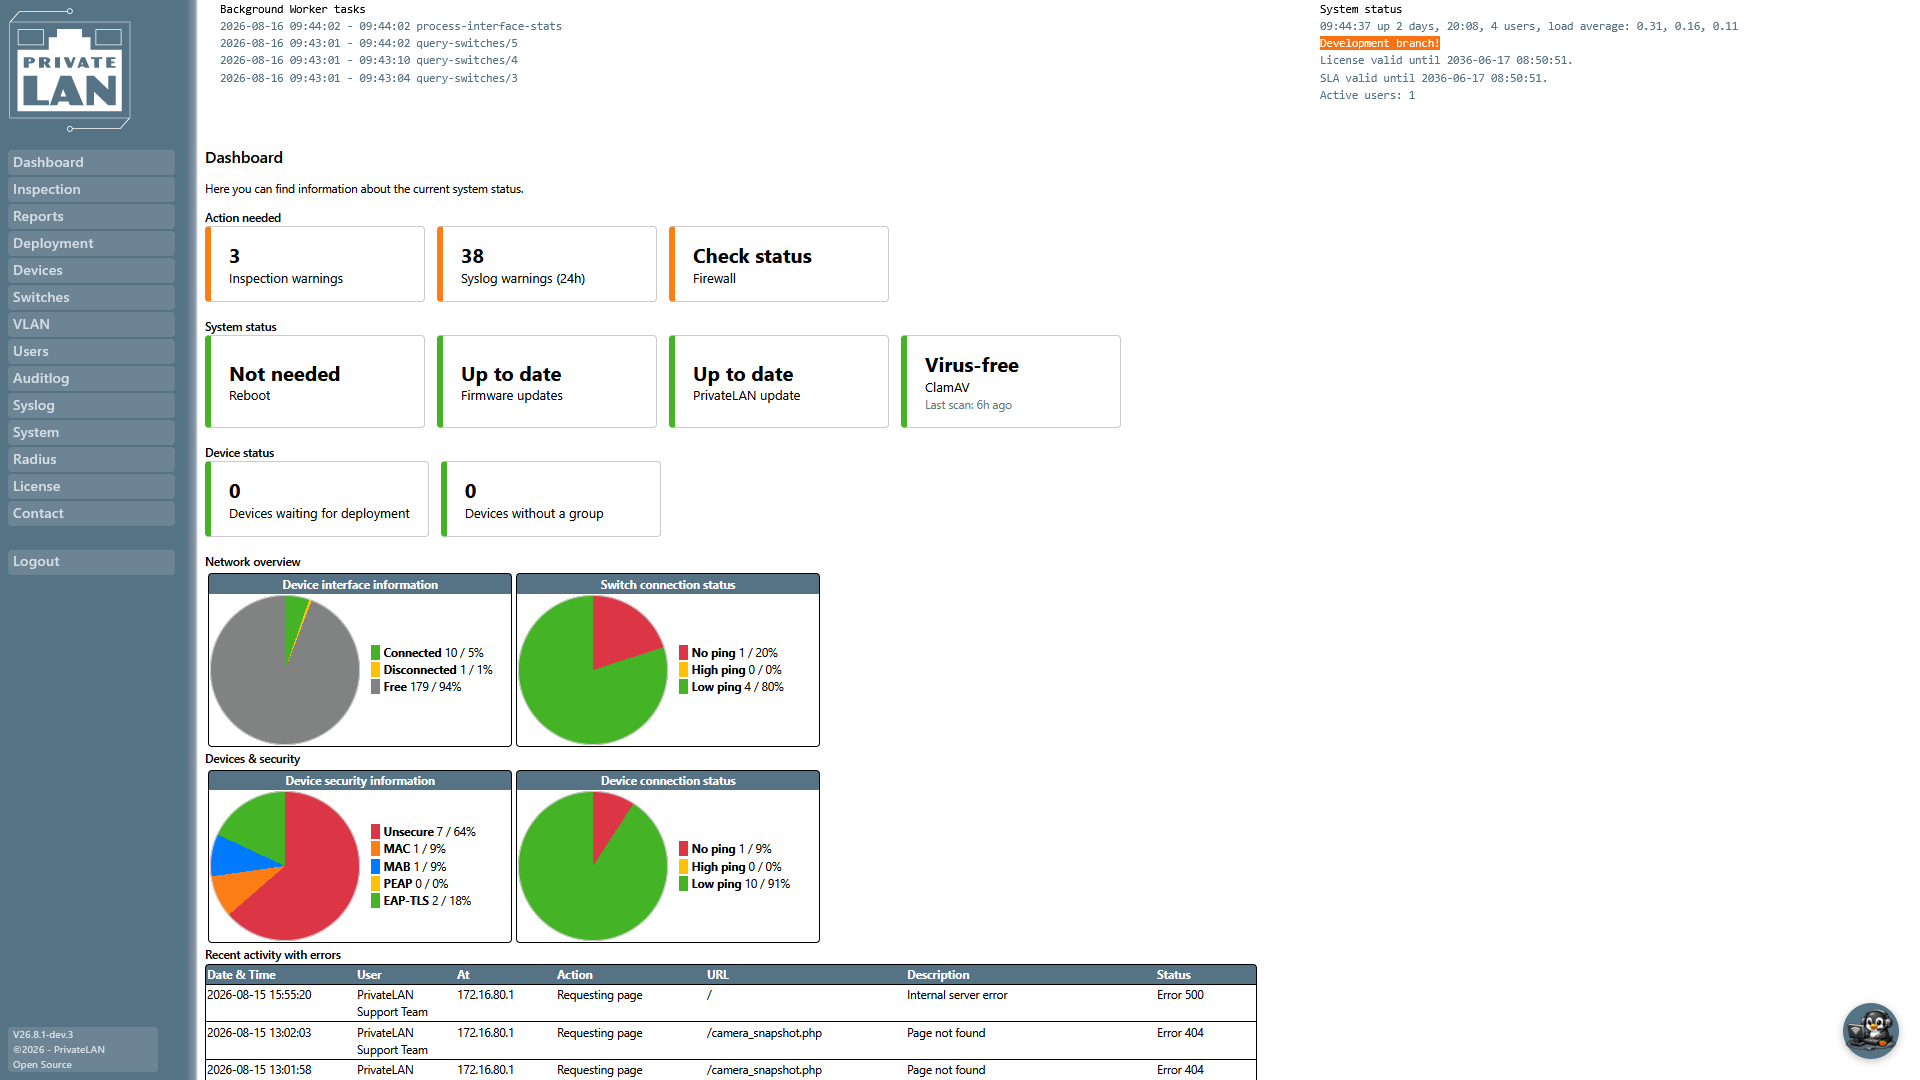Image resolution: width=1920 pixels, height=1080 pixels.
Task: Click the Date & Time column header
Action: point(241,975)
